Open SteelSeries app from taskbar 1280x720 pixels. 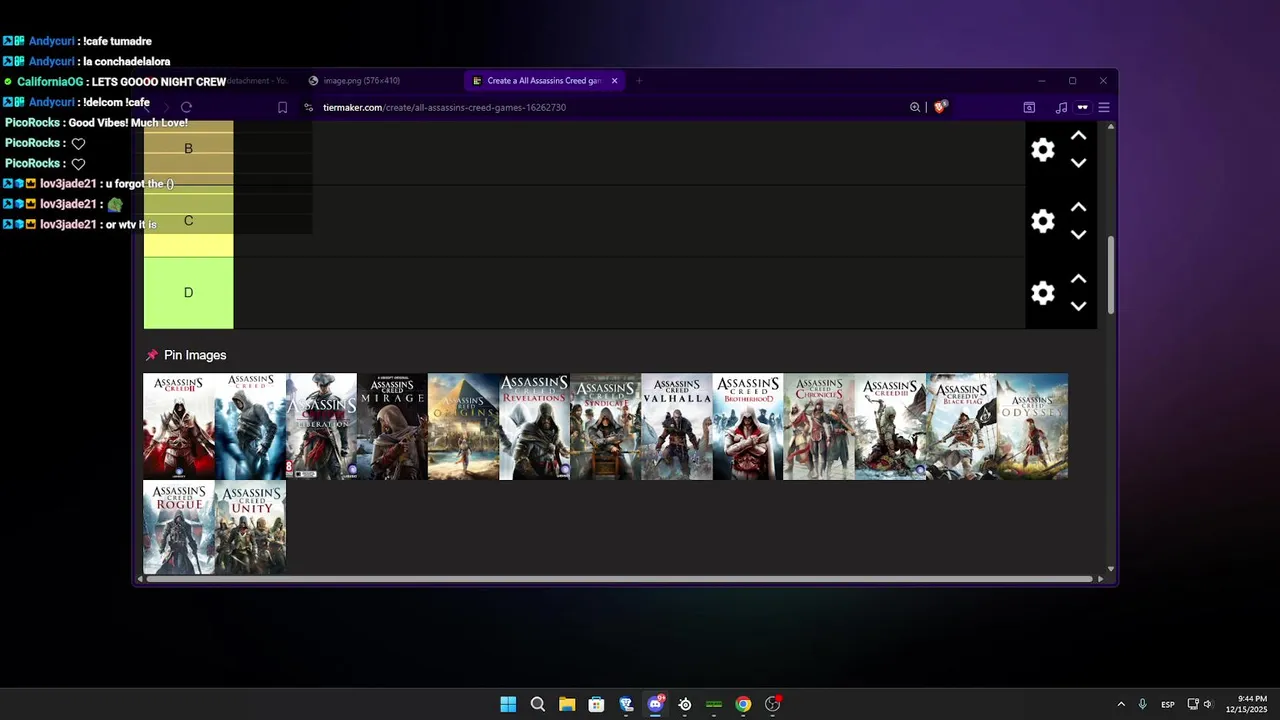point(685,704)
